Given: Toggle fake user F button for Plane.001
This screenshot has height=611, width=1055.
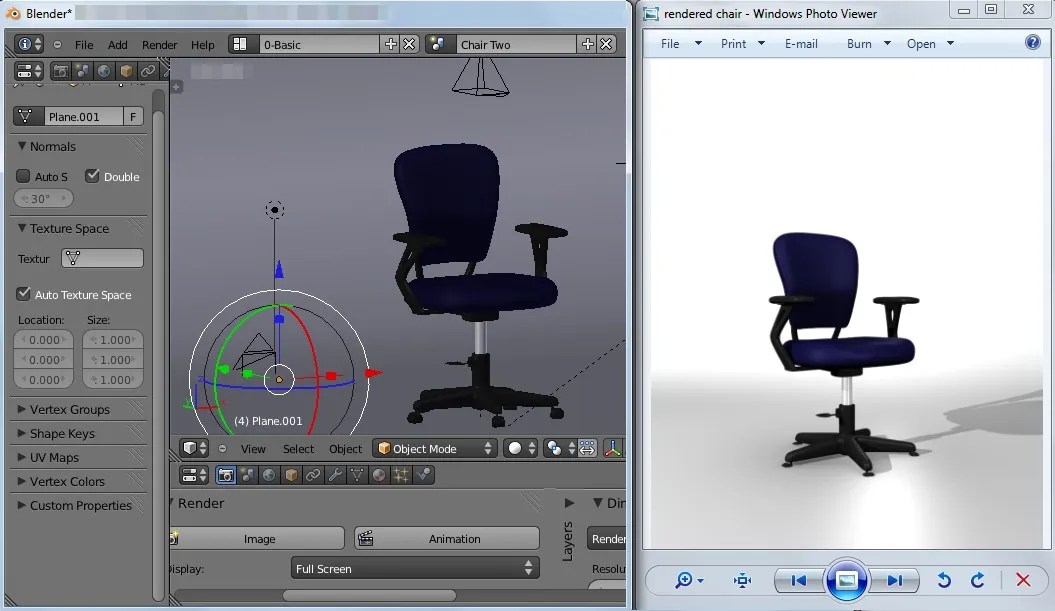Looking at the screenshot, I should [133, 116].
